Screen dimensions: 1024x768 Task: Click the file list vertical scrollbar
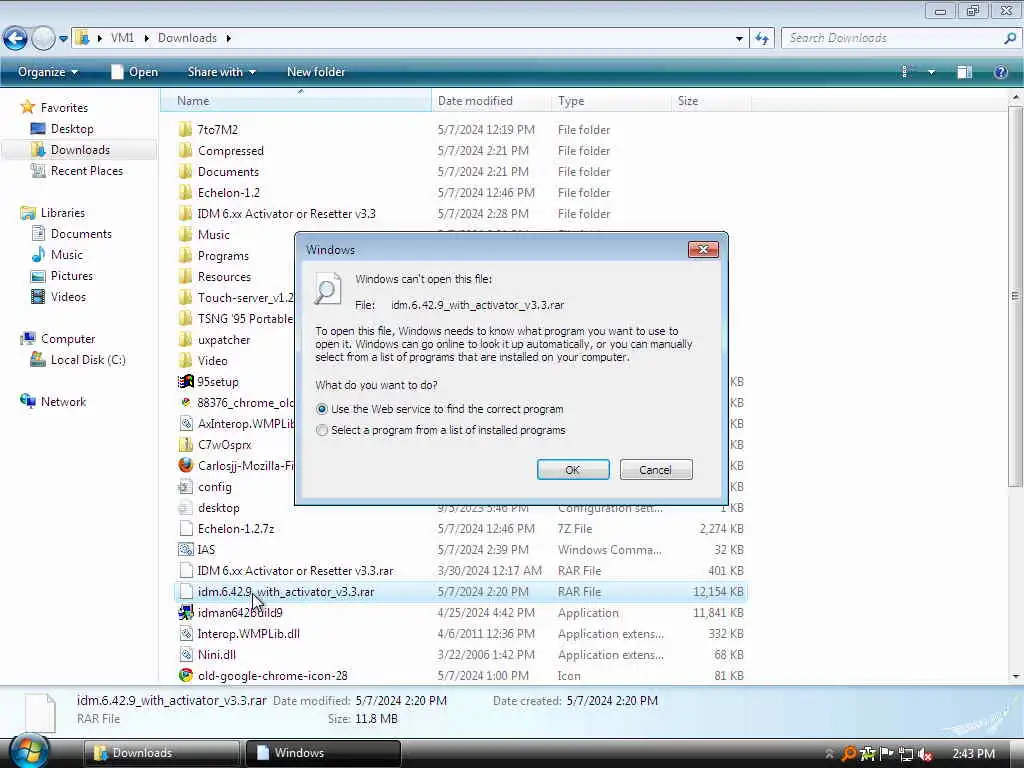pyautogui.click(x=1014, y=296)
